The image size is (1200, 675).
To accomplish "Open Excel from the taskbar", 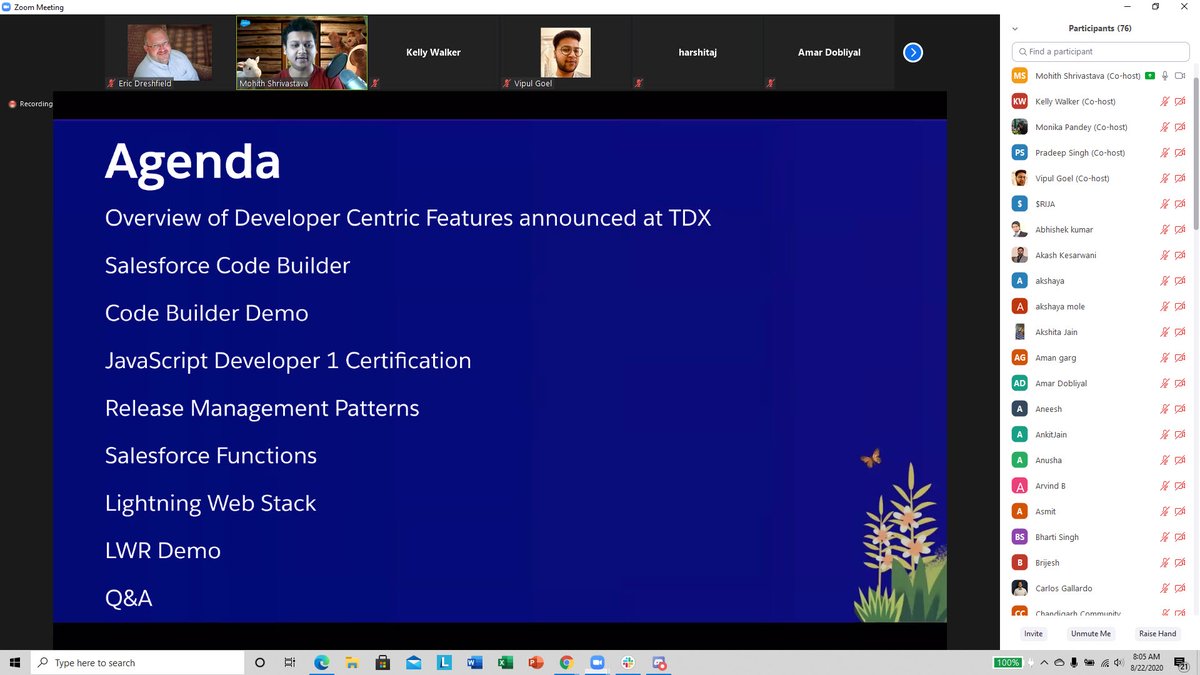I will coord(505,662).
